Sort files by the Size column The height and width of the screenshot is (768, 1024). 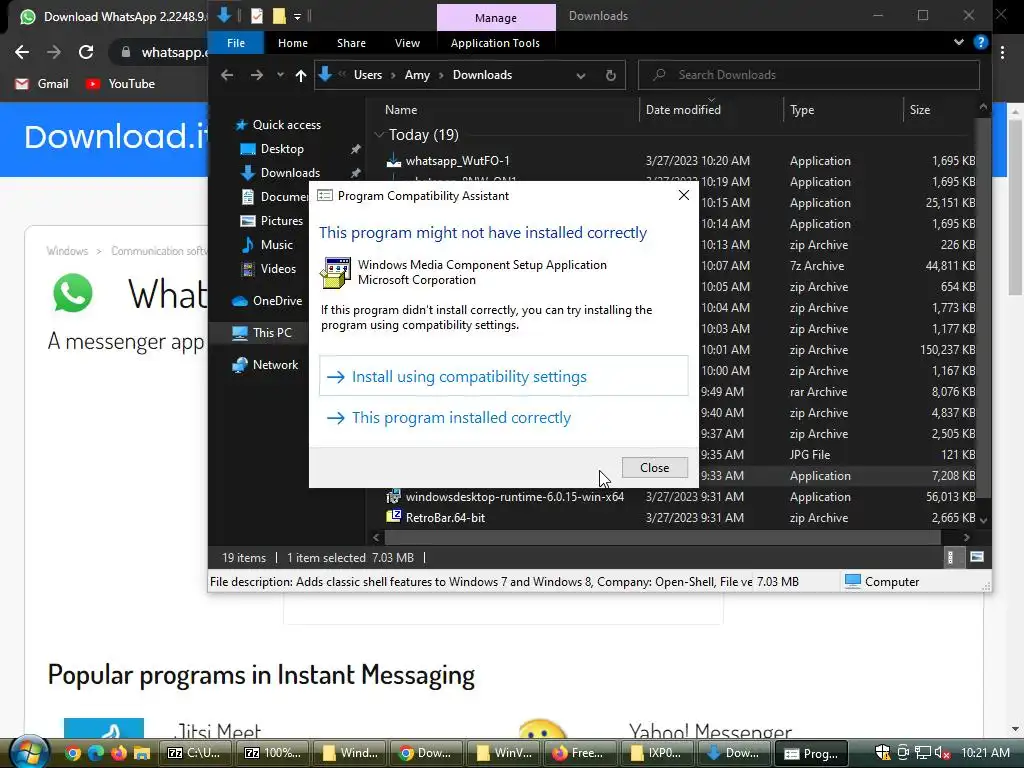click(x=920, y=110)
